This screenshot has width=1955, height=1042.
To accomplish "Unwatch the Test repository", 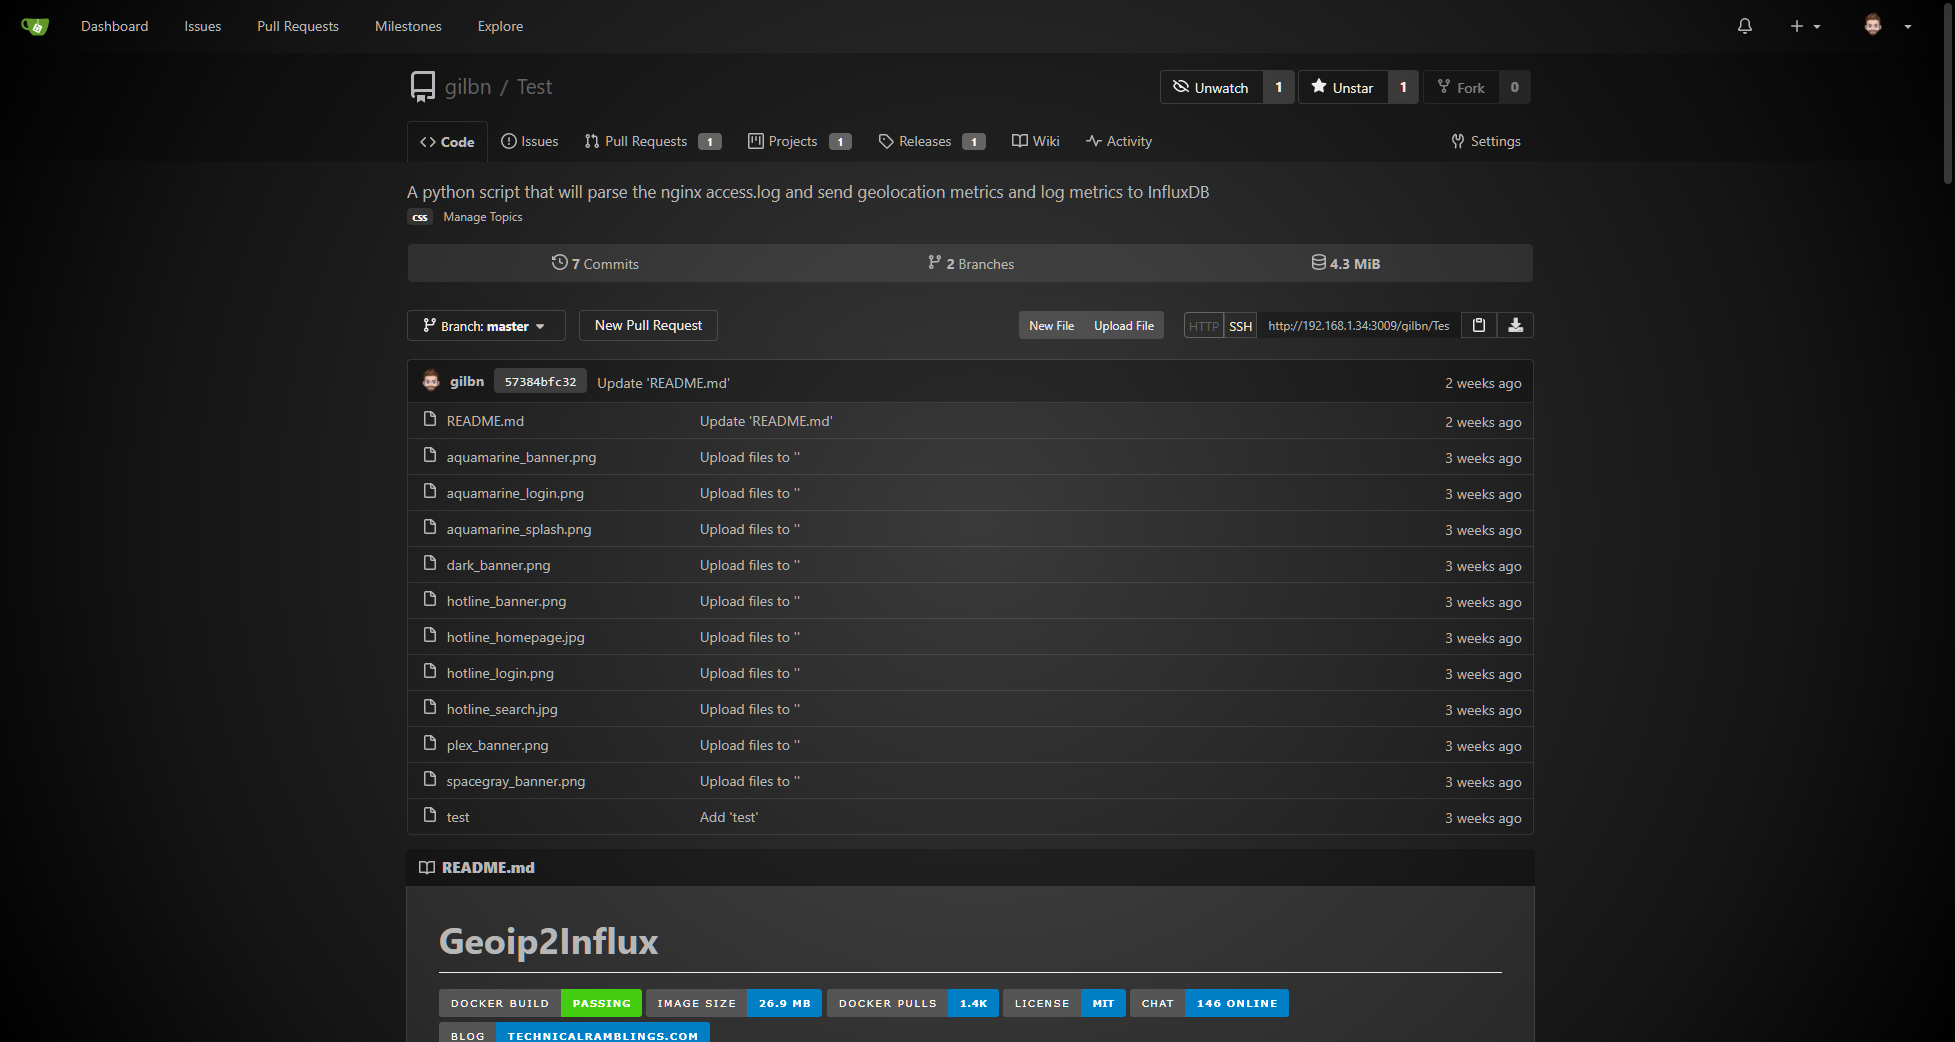I will pos(1211,87).
